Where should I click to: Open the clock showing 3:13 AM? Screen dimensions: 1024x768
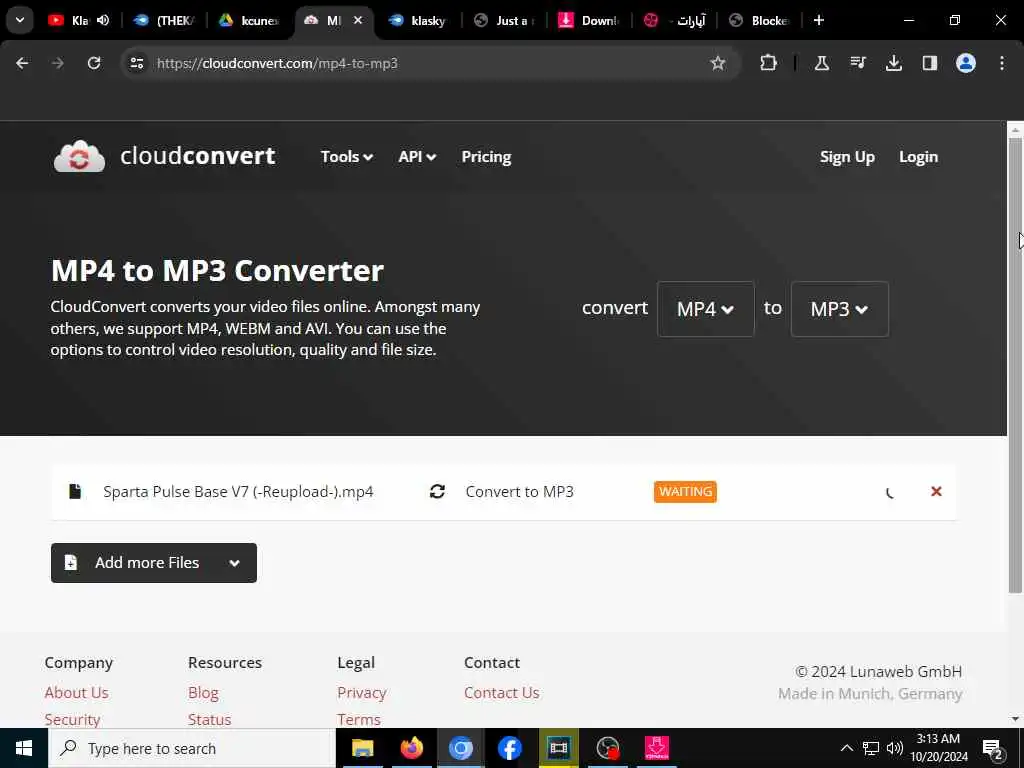click(939, 748)
